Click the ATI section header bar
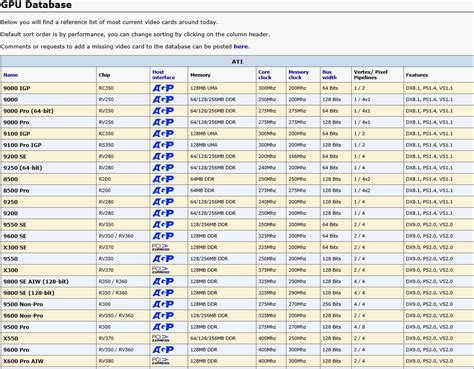The image size is (474, 369). point(237,62)
